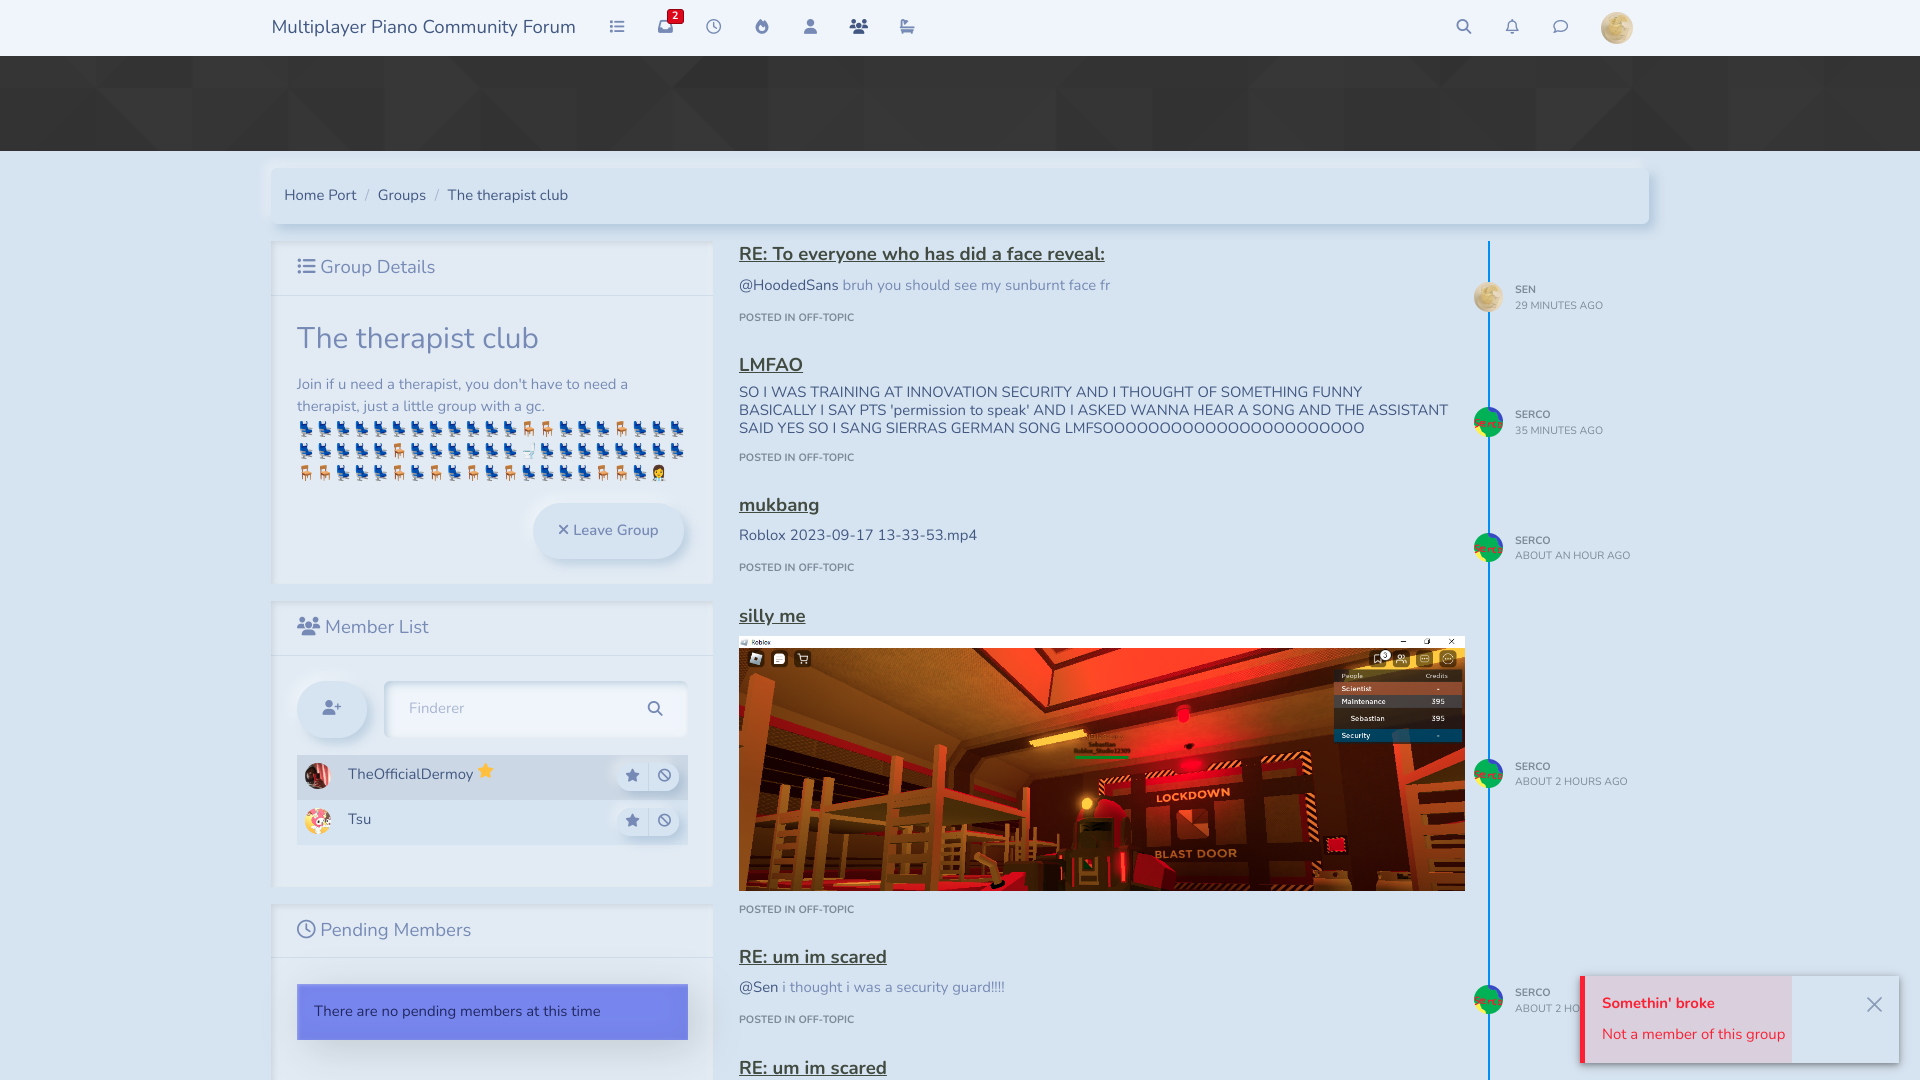
Task: Click the @Sen mention
Action: click(x=758, y=987)
